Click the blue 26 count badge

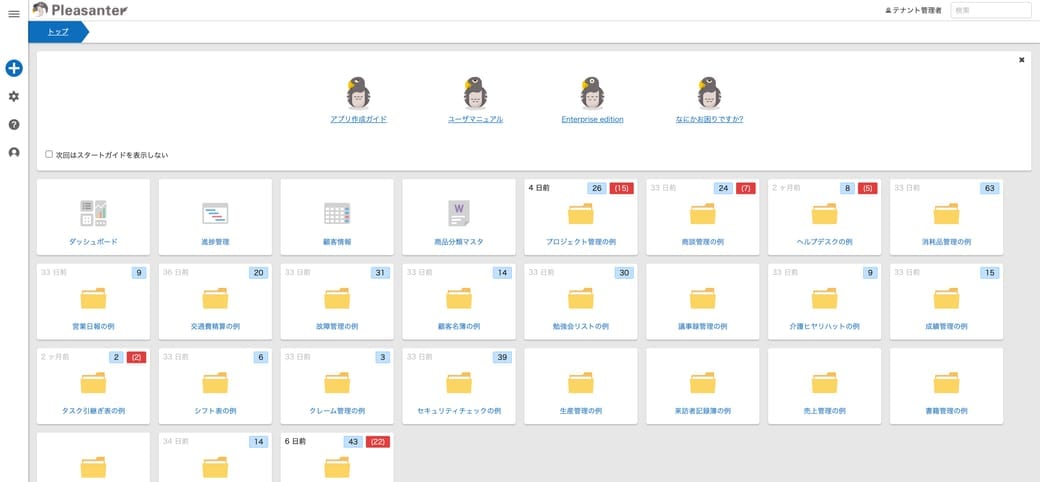[597, 188]
